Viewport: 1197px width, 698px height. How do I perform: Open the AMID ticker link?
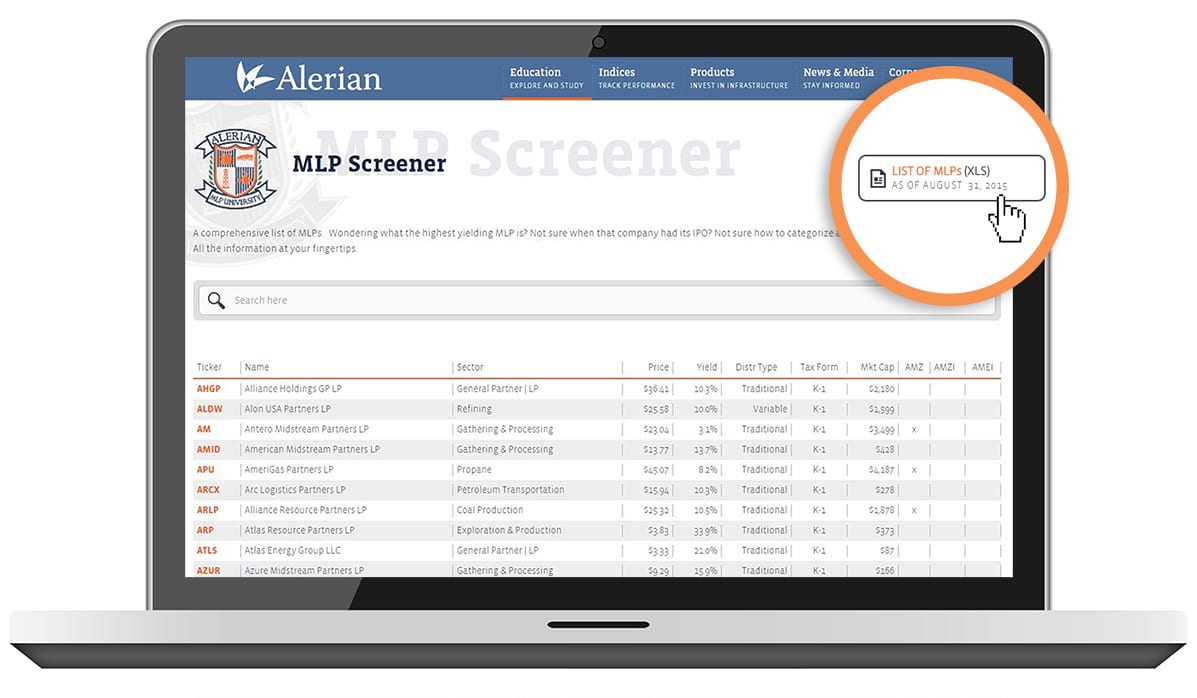tap(209, 450)
